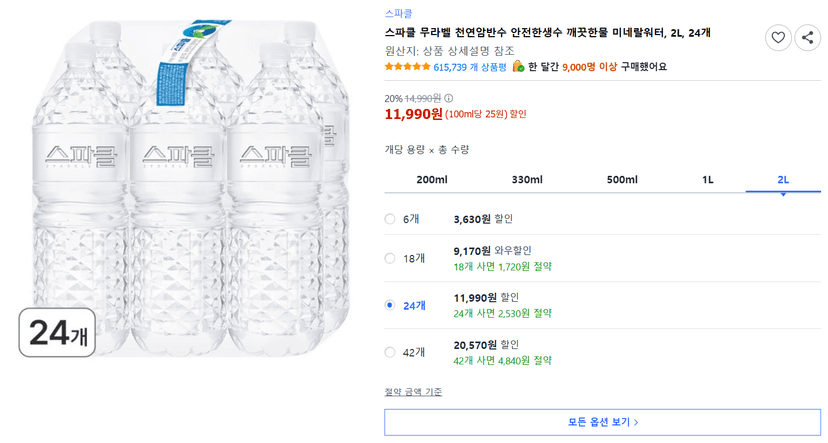Screen dimensions: 828x443
Task: Choose the 42개 quantity radio button
Action: coord(390,352)
